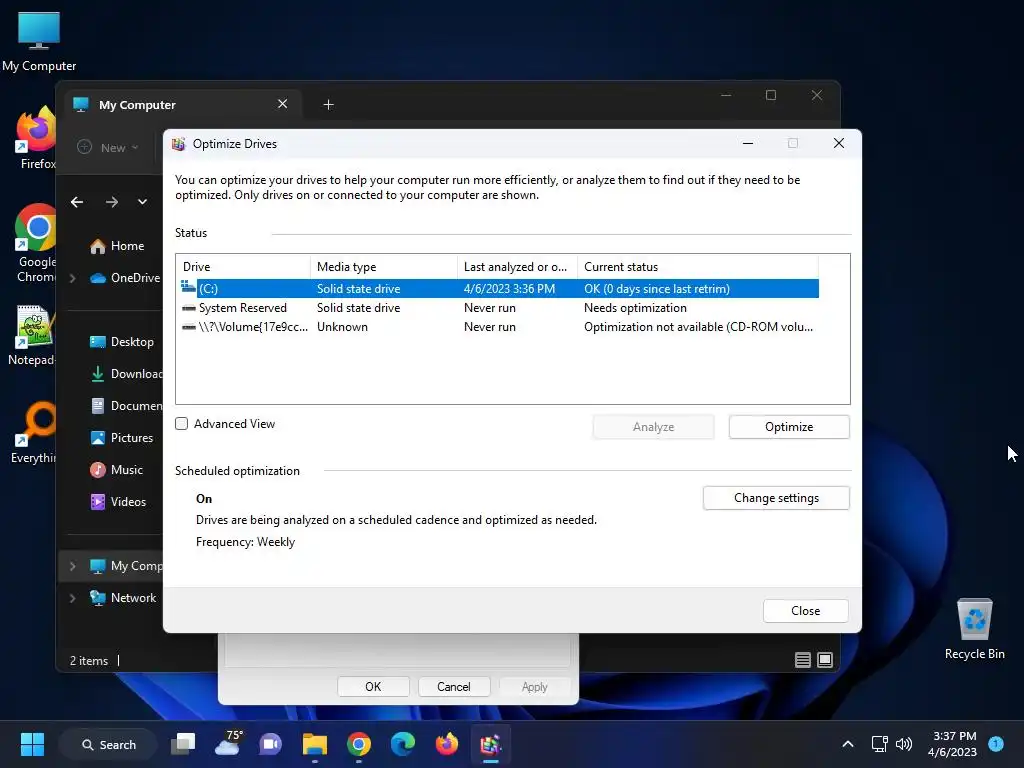Screen dimensions: 1024x768
Task: Open Pictures folder in the sidebar
Action: [x=121, y=438]
